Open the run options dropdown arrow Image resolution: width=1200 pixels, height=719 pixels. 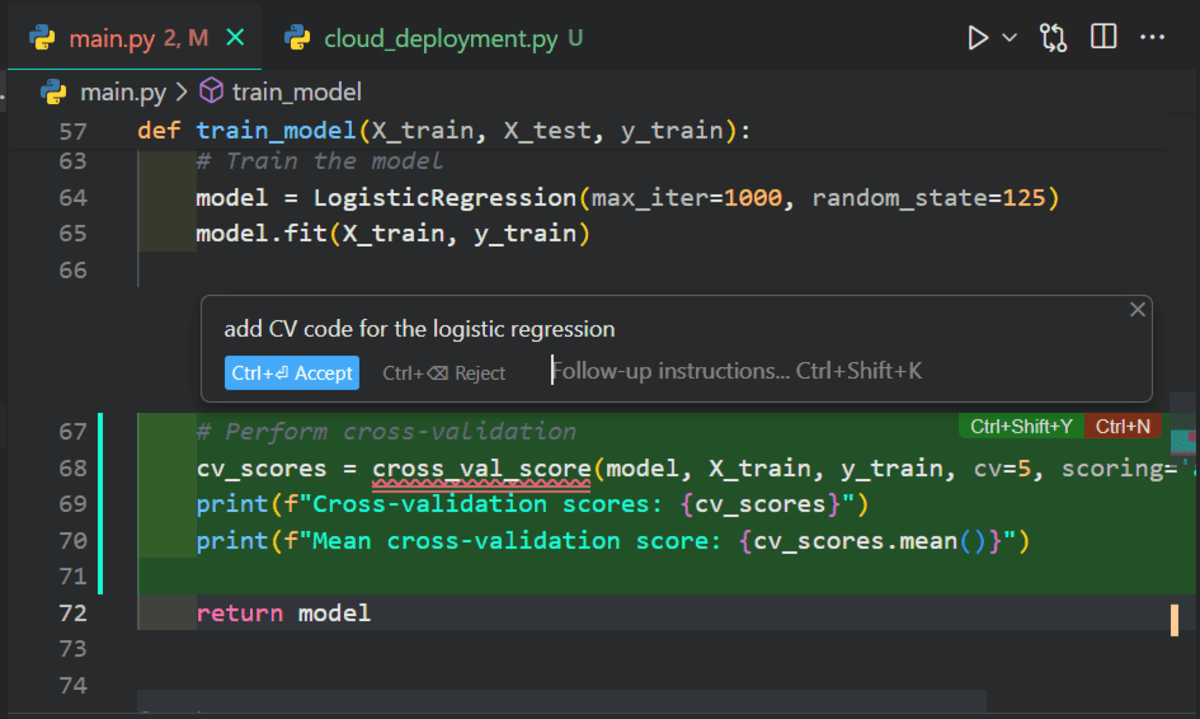pos(1009,38)
